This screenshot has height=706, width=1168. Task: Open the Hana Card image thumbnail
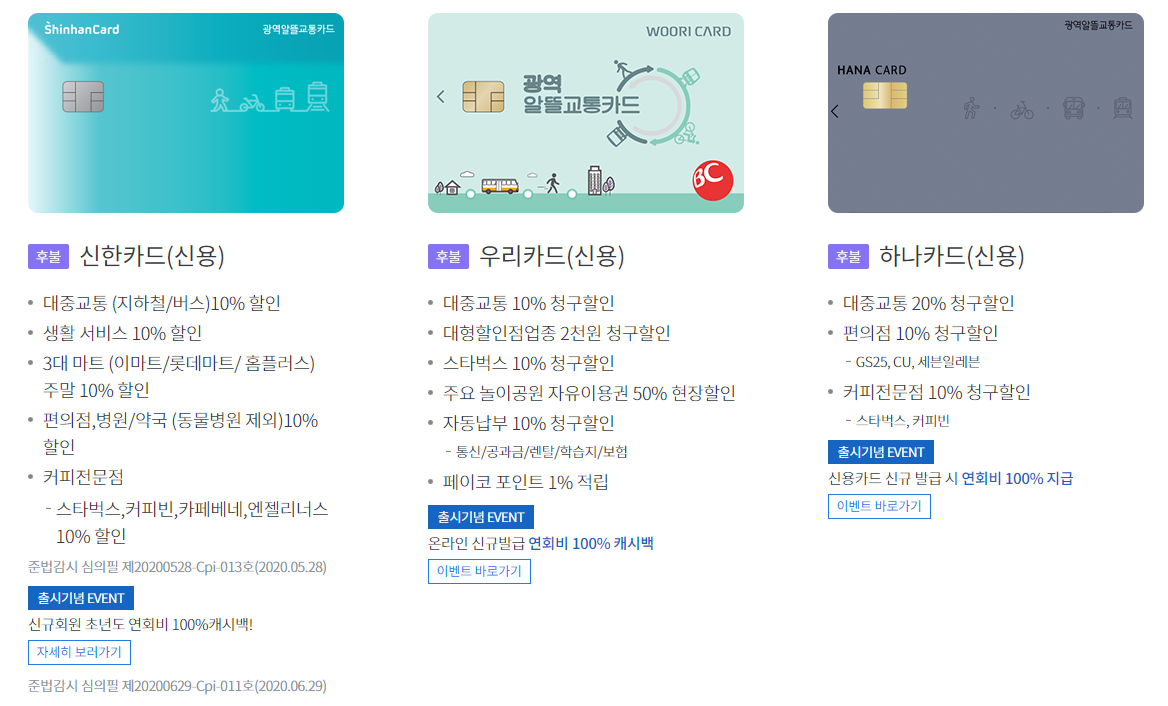point(986,113)
